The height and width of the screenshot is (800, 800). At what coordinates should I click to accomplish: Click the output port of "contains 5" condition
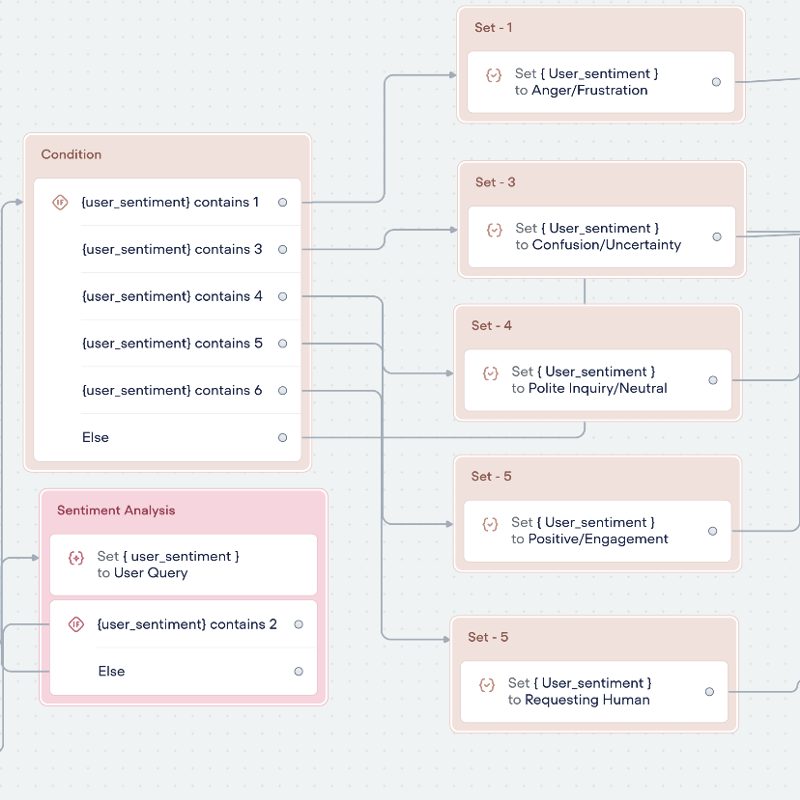283,343
